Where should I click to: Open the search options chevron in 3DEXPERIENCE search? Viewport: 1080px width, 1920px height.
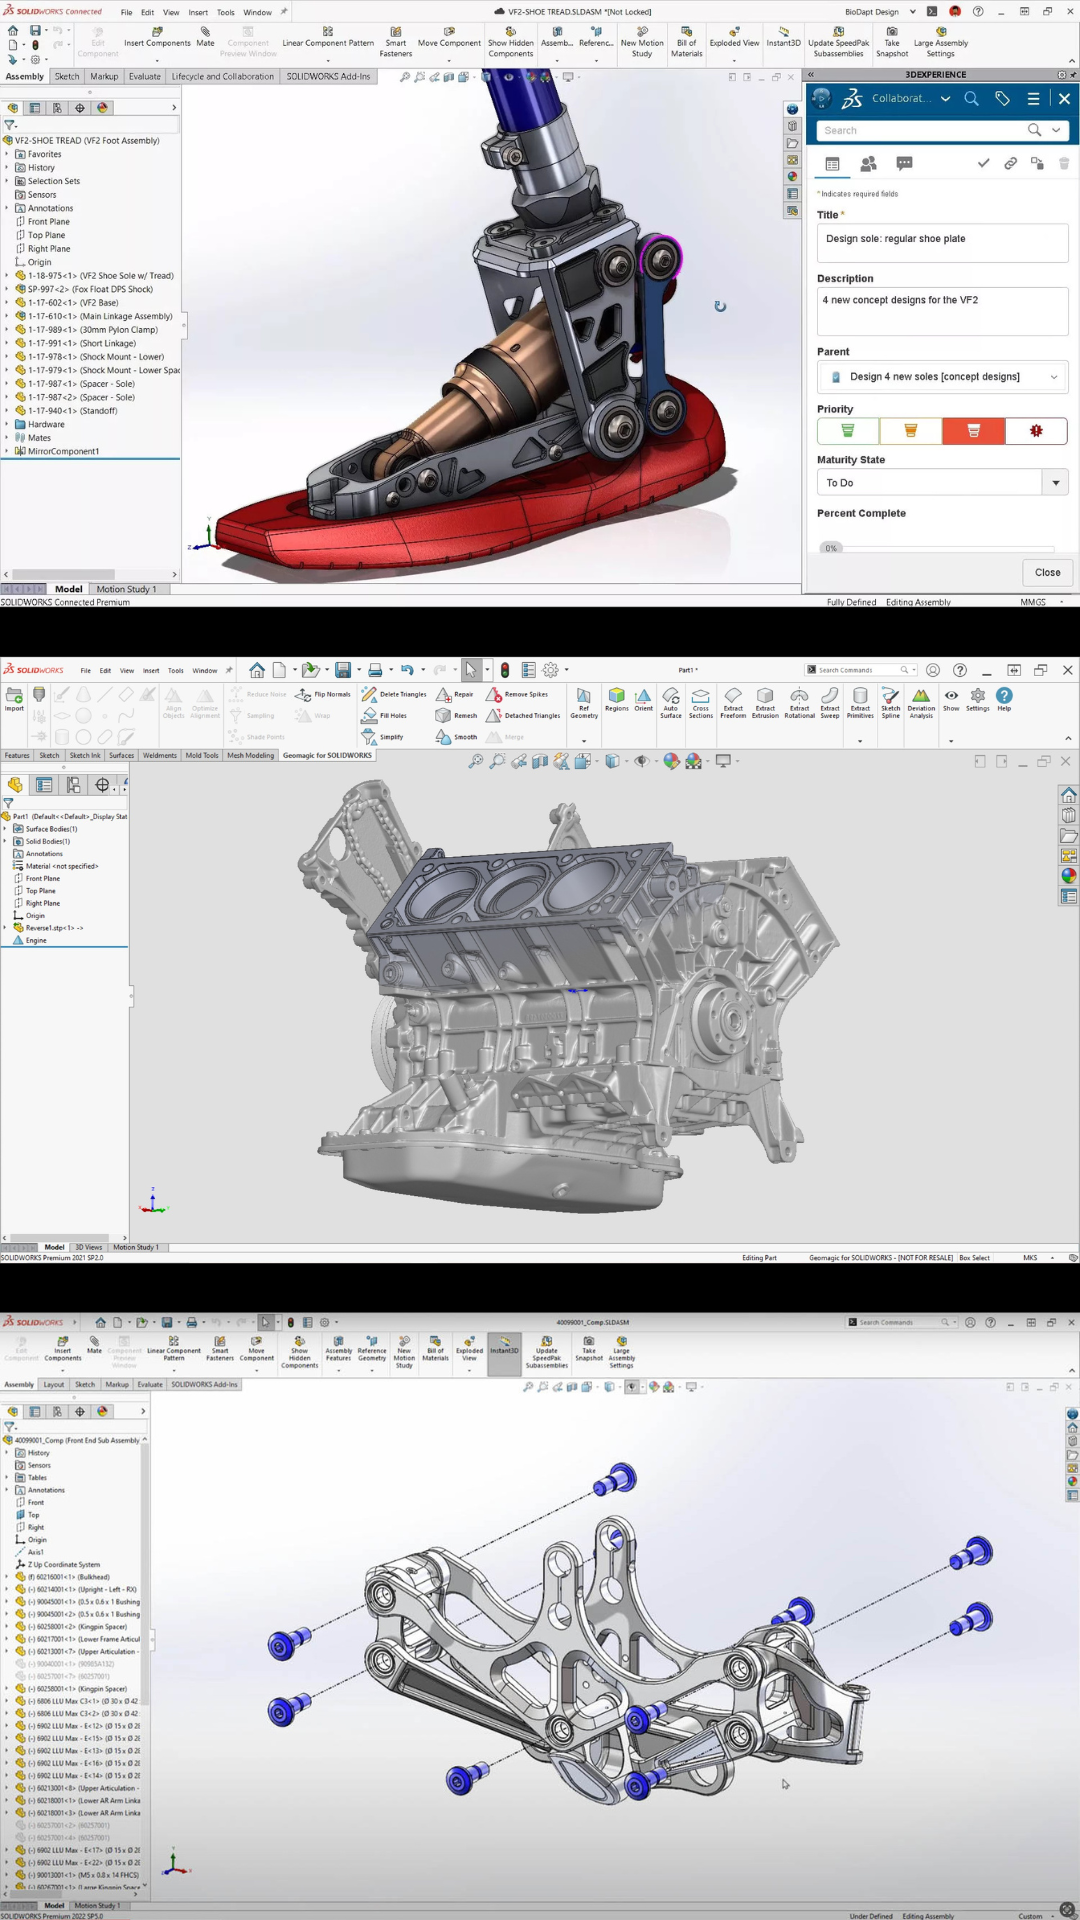tap(1056, 130)
